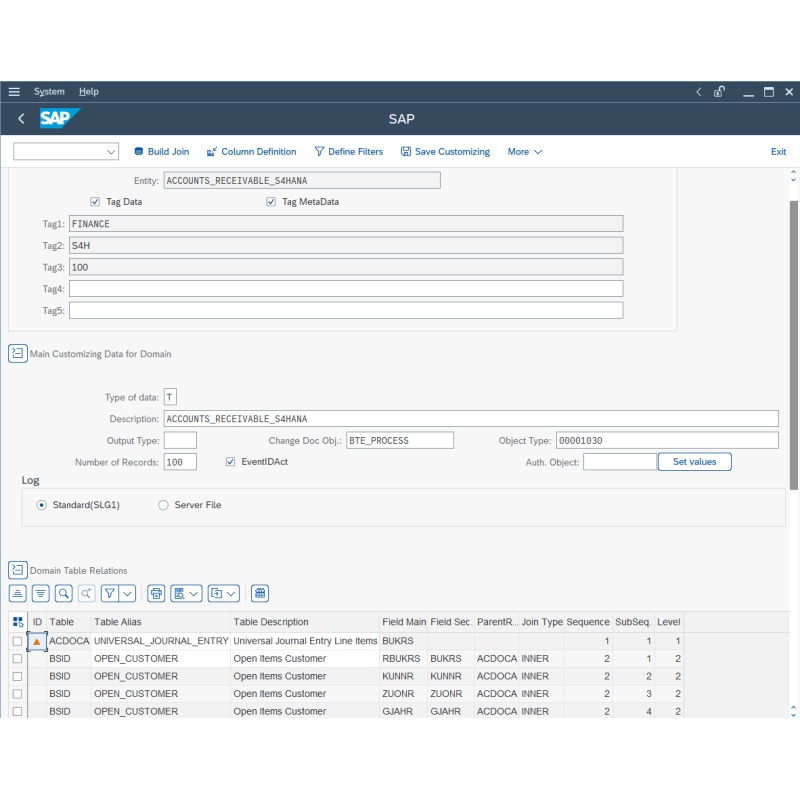The image size is (800, 800).
Task: Collapse Main Customizing Data for Domain section
Action: click(x=17, y=353)
